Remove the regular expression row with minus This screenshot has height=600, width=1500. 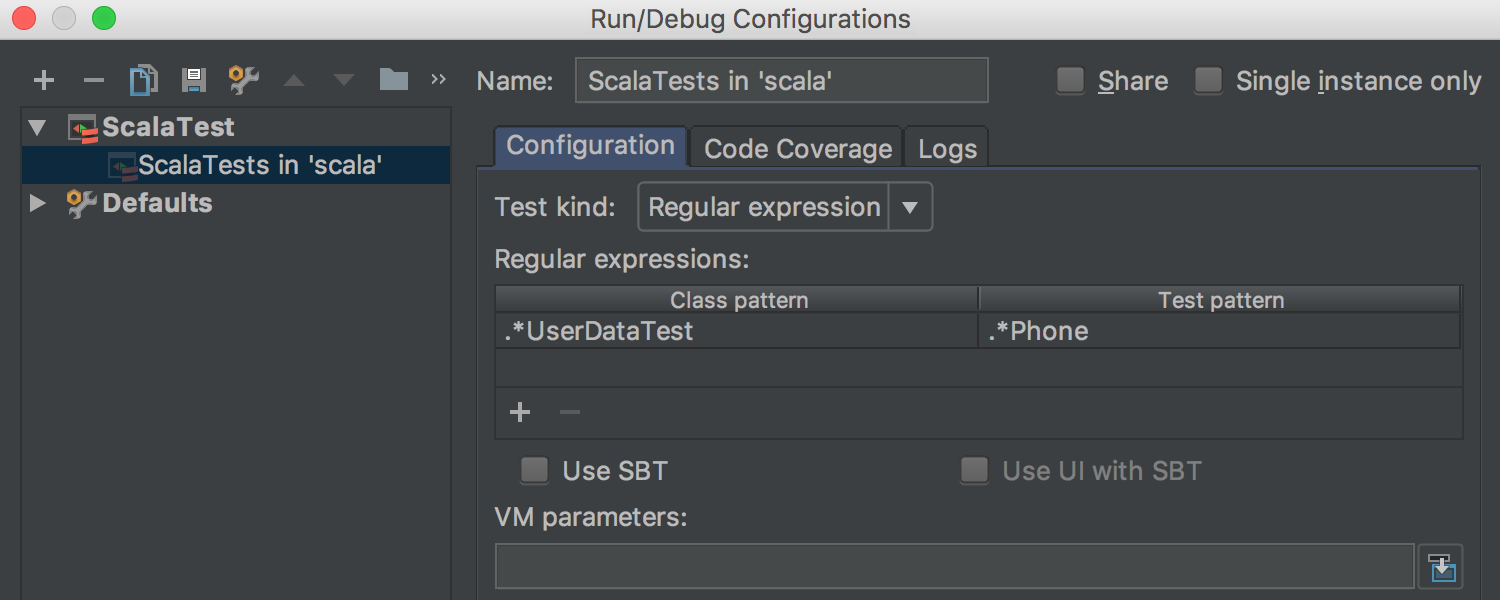[569, 412]
